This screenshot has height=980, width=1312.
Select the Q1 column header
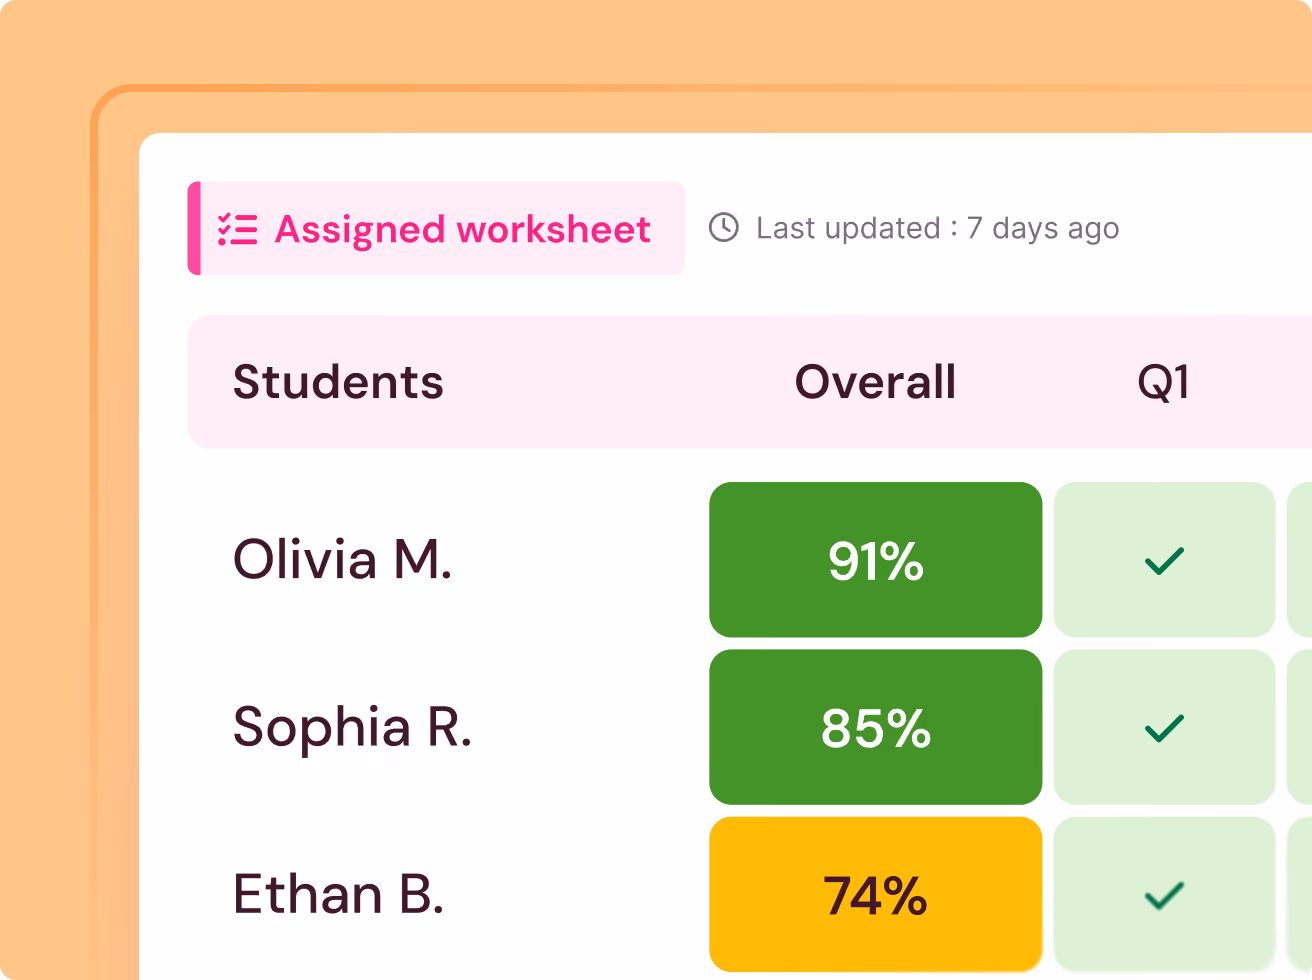(x=1164, y=382)
